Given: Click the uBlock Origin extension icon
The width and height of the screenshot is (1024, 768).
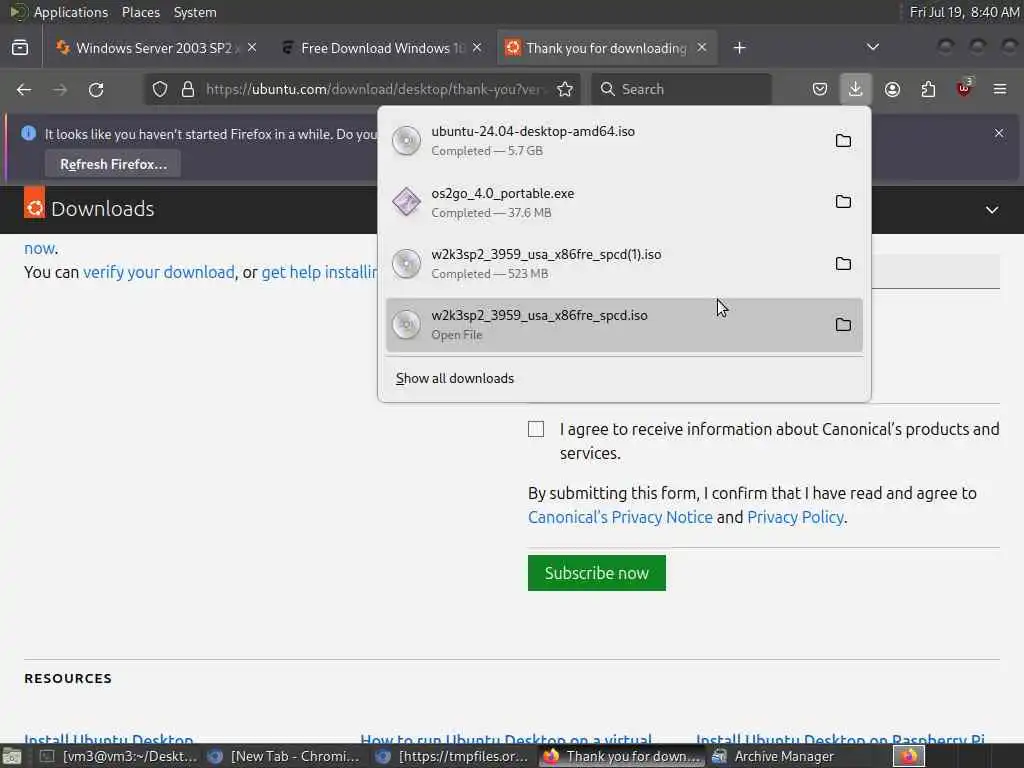Looking at the screenshot, I should pyautogui.click(x=964, y=88).
